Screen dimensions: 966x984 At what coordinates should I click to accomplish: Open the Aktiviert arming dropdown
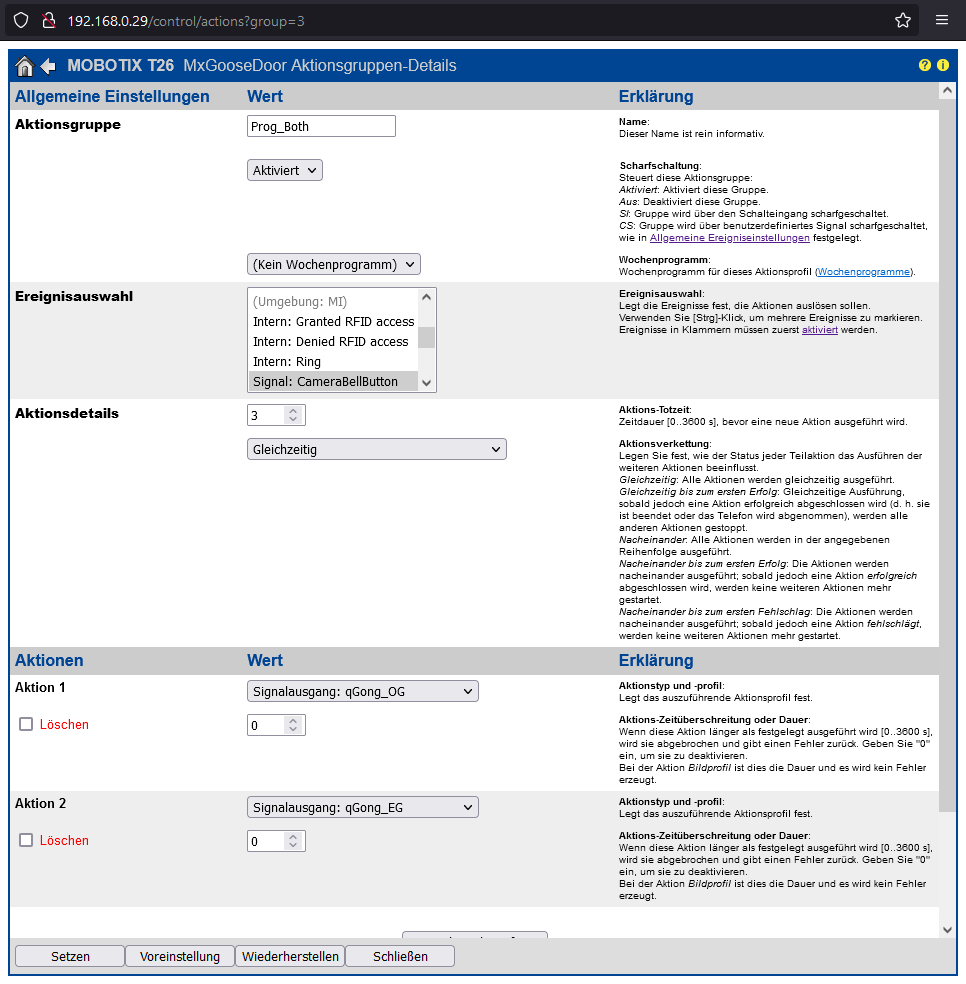tap(285, 171)
